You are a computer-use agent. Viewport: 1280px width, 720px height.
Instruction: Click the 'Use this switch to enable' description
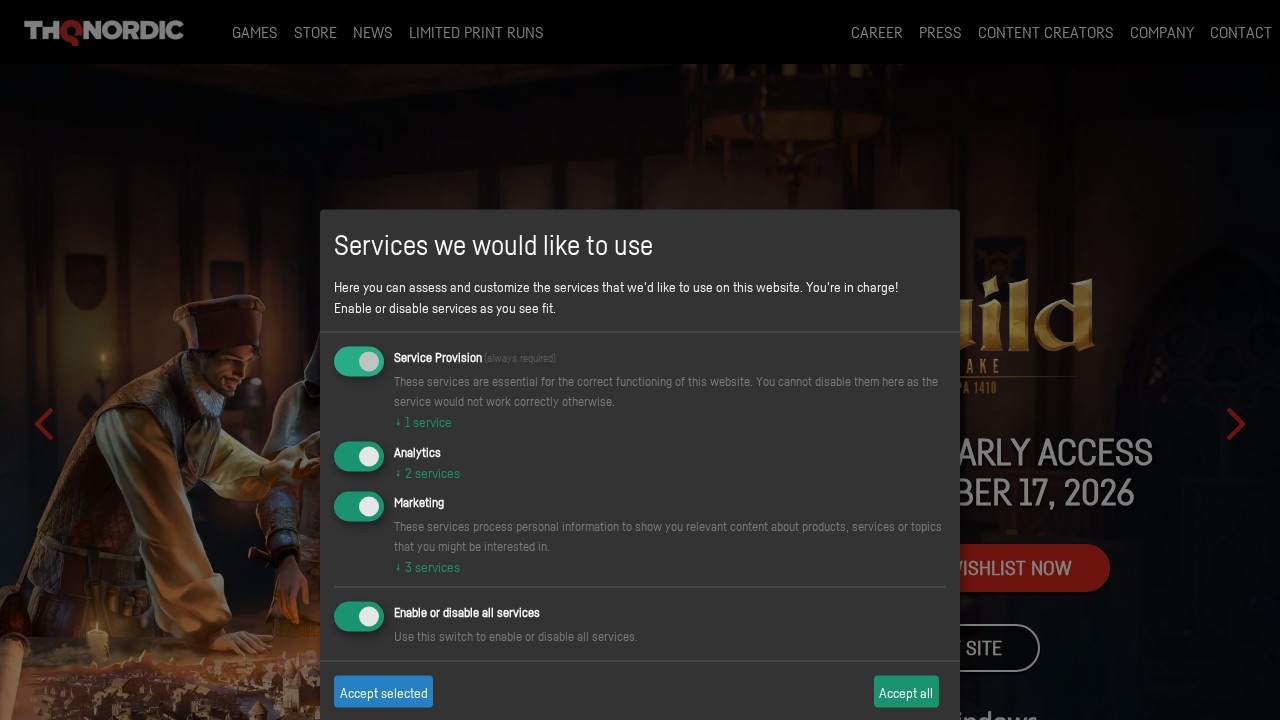pos(515,637)
